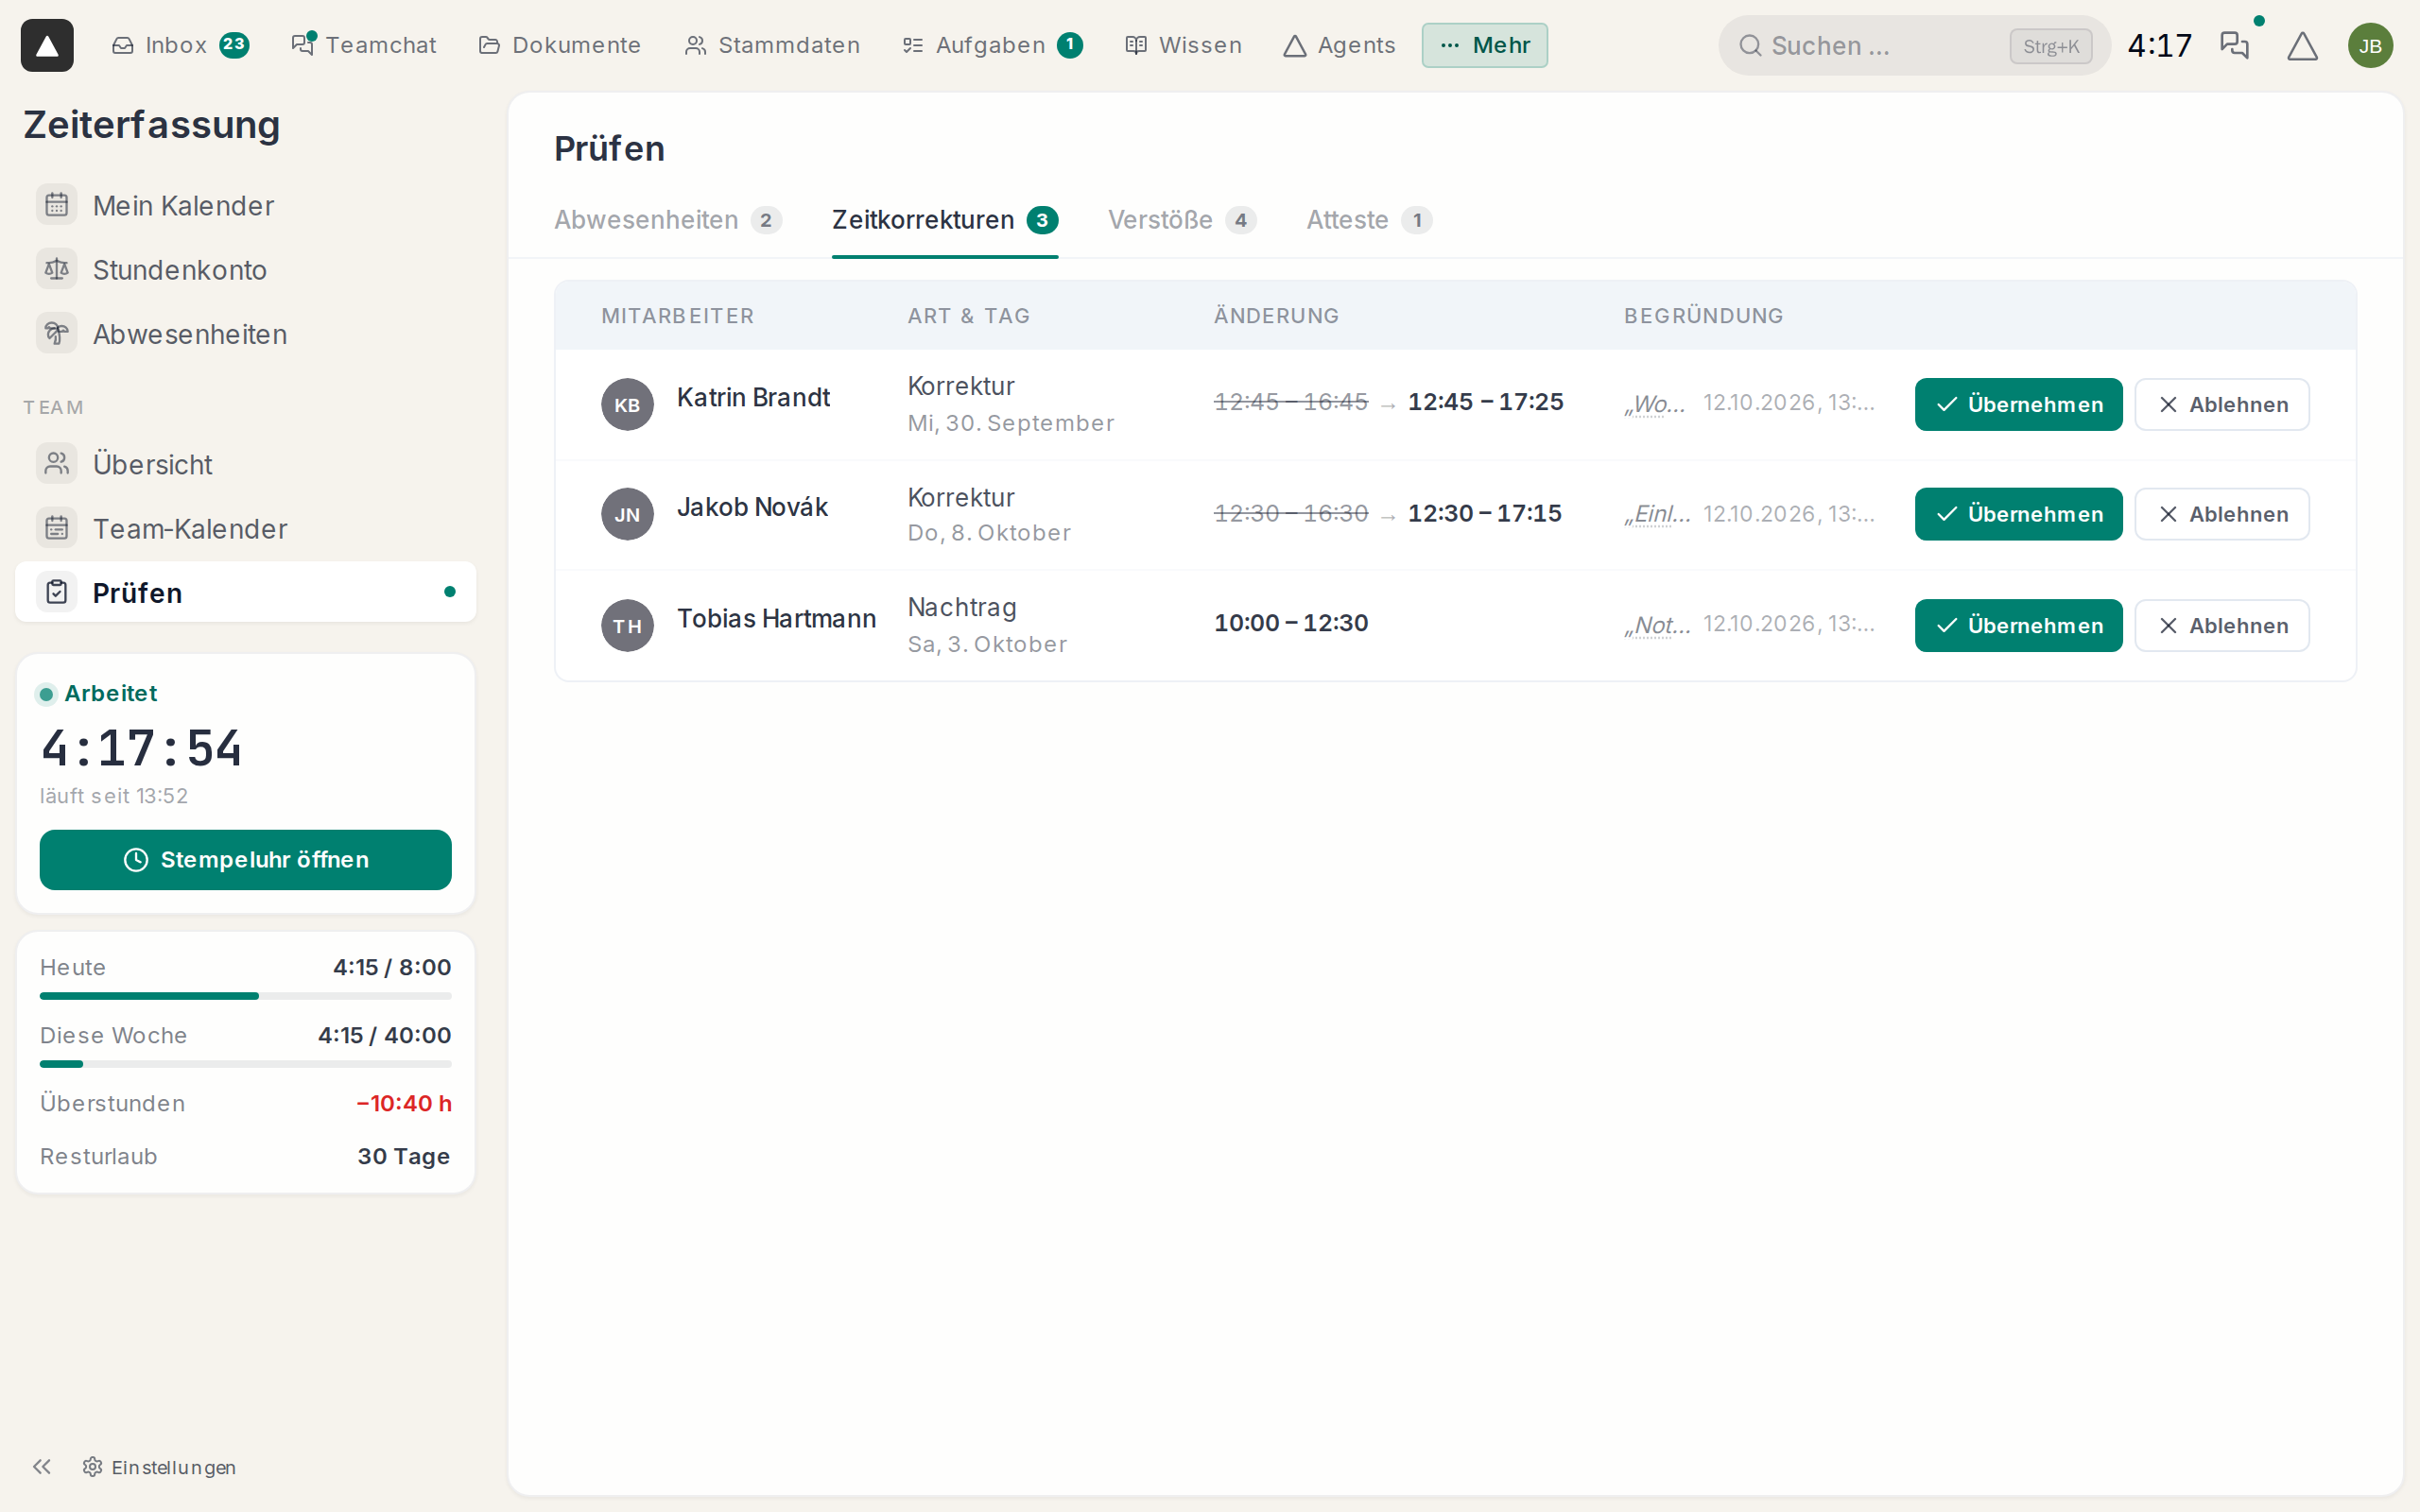Expand Katrin Brandt's truncated Begründung text
The image size is (2420, 1512).
click(x=1656, y=404)
